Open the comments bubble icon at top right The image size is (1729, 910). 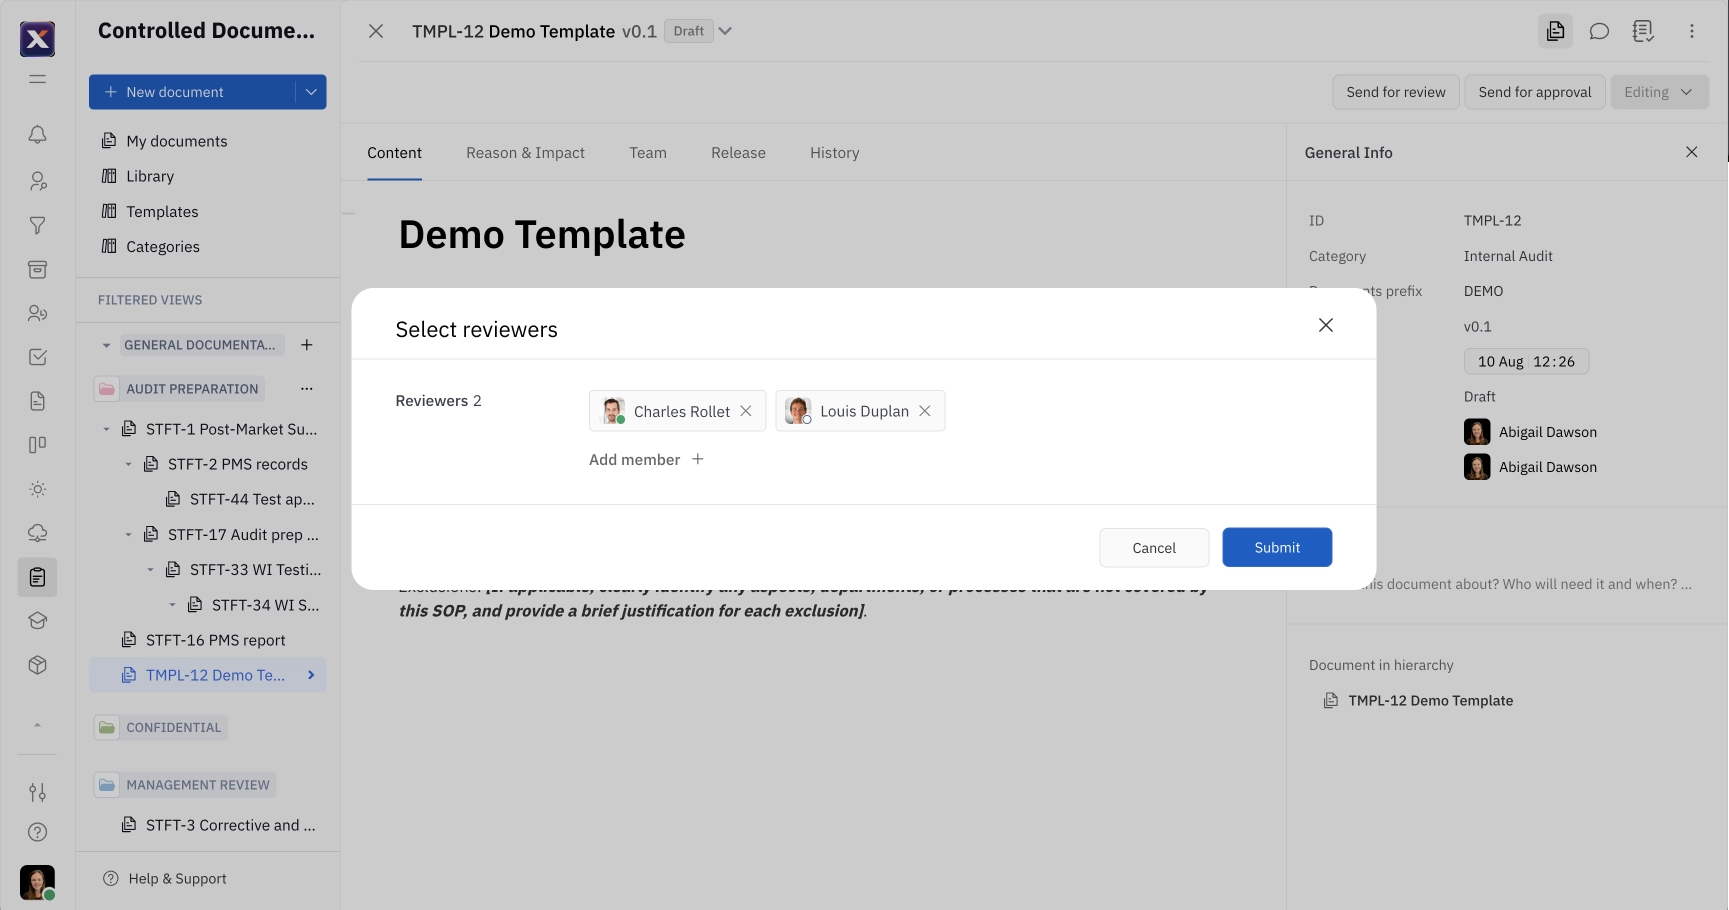pyautogui.click(x=1598, y=31)
